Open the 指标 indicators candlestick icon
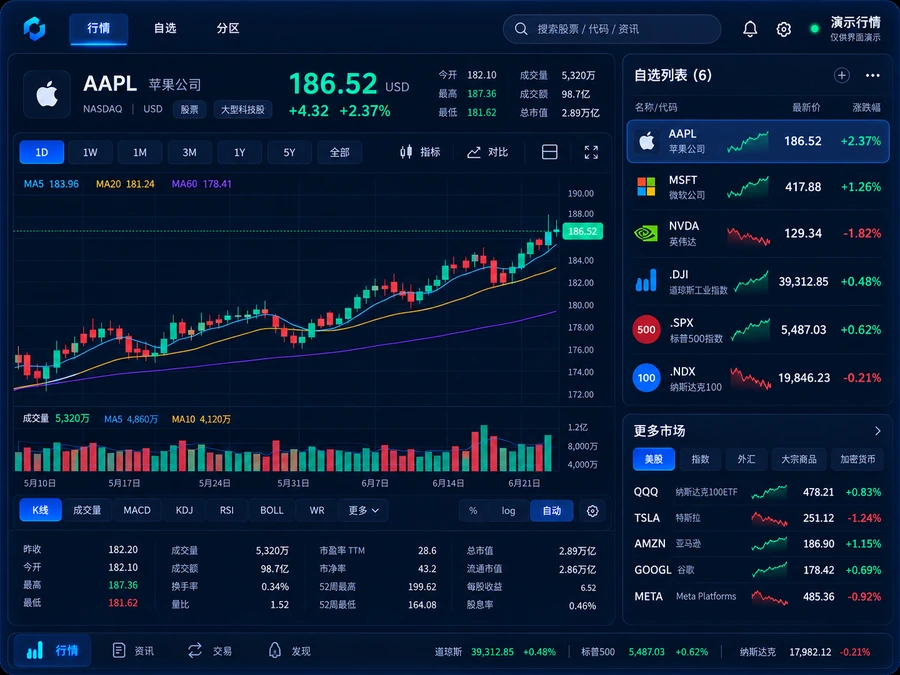Screen dimensions: 900x675 (406, 152)
